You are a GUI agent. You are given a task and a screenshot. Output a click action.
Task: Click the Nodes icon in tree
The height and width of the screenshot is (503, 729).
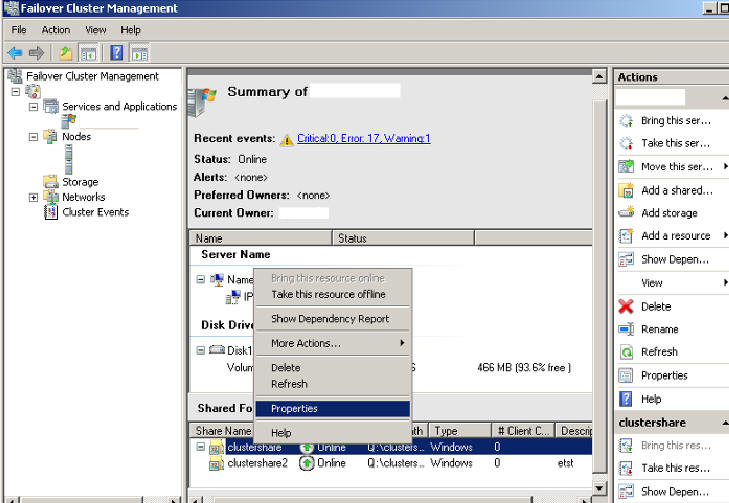tap(51, 137)
